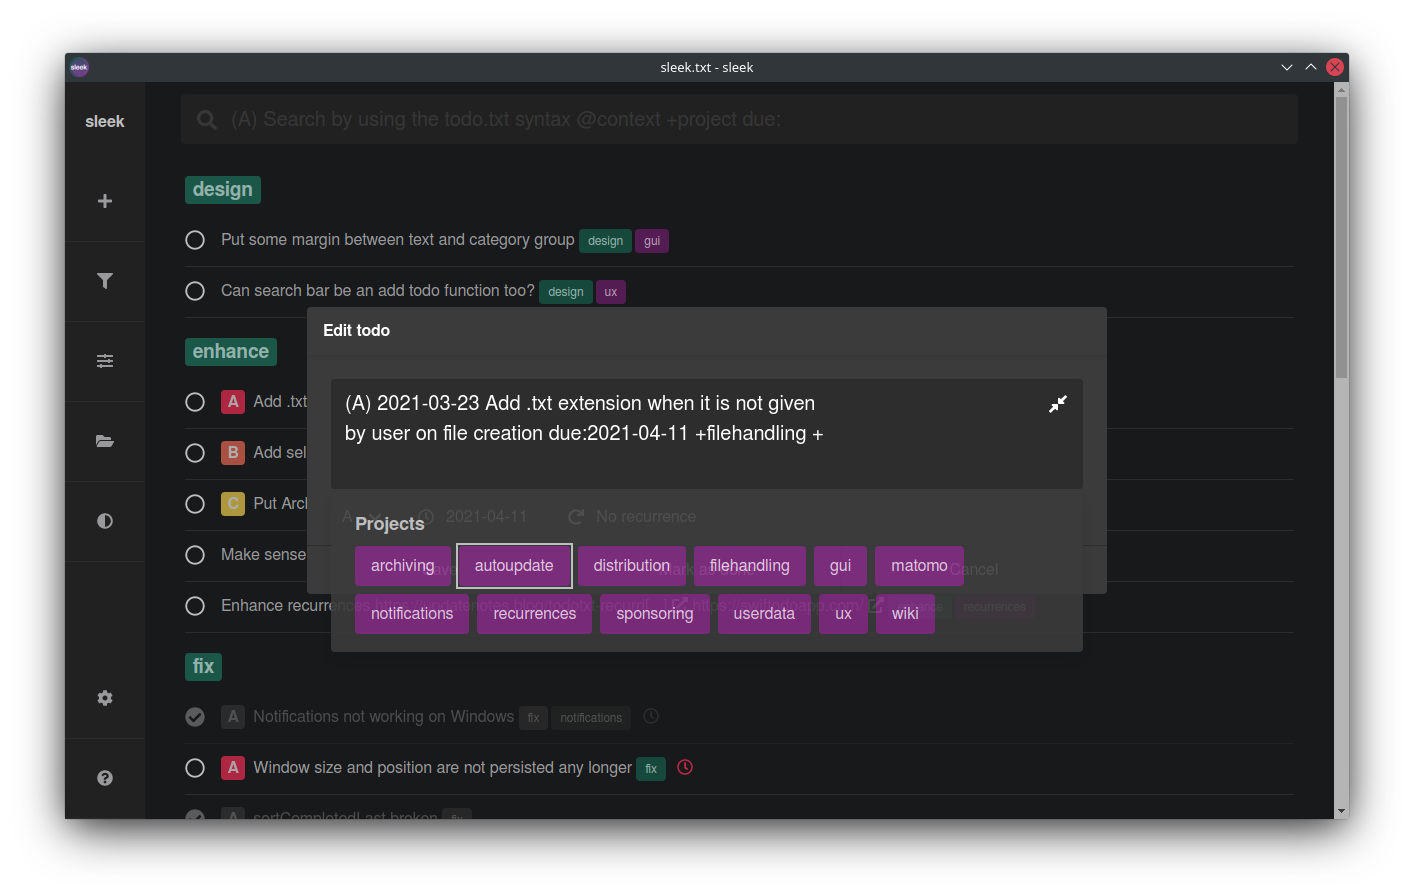Select gui project suggestion
This screenshot has width=1414, height=896.
[840, 566]
